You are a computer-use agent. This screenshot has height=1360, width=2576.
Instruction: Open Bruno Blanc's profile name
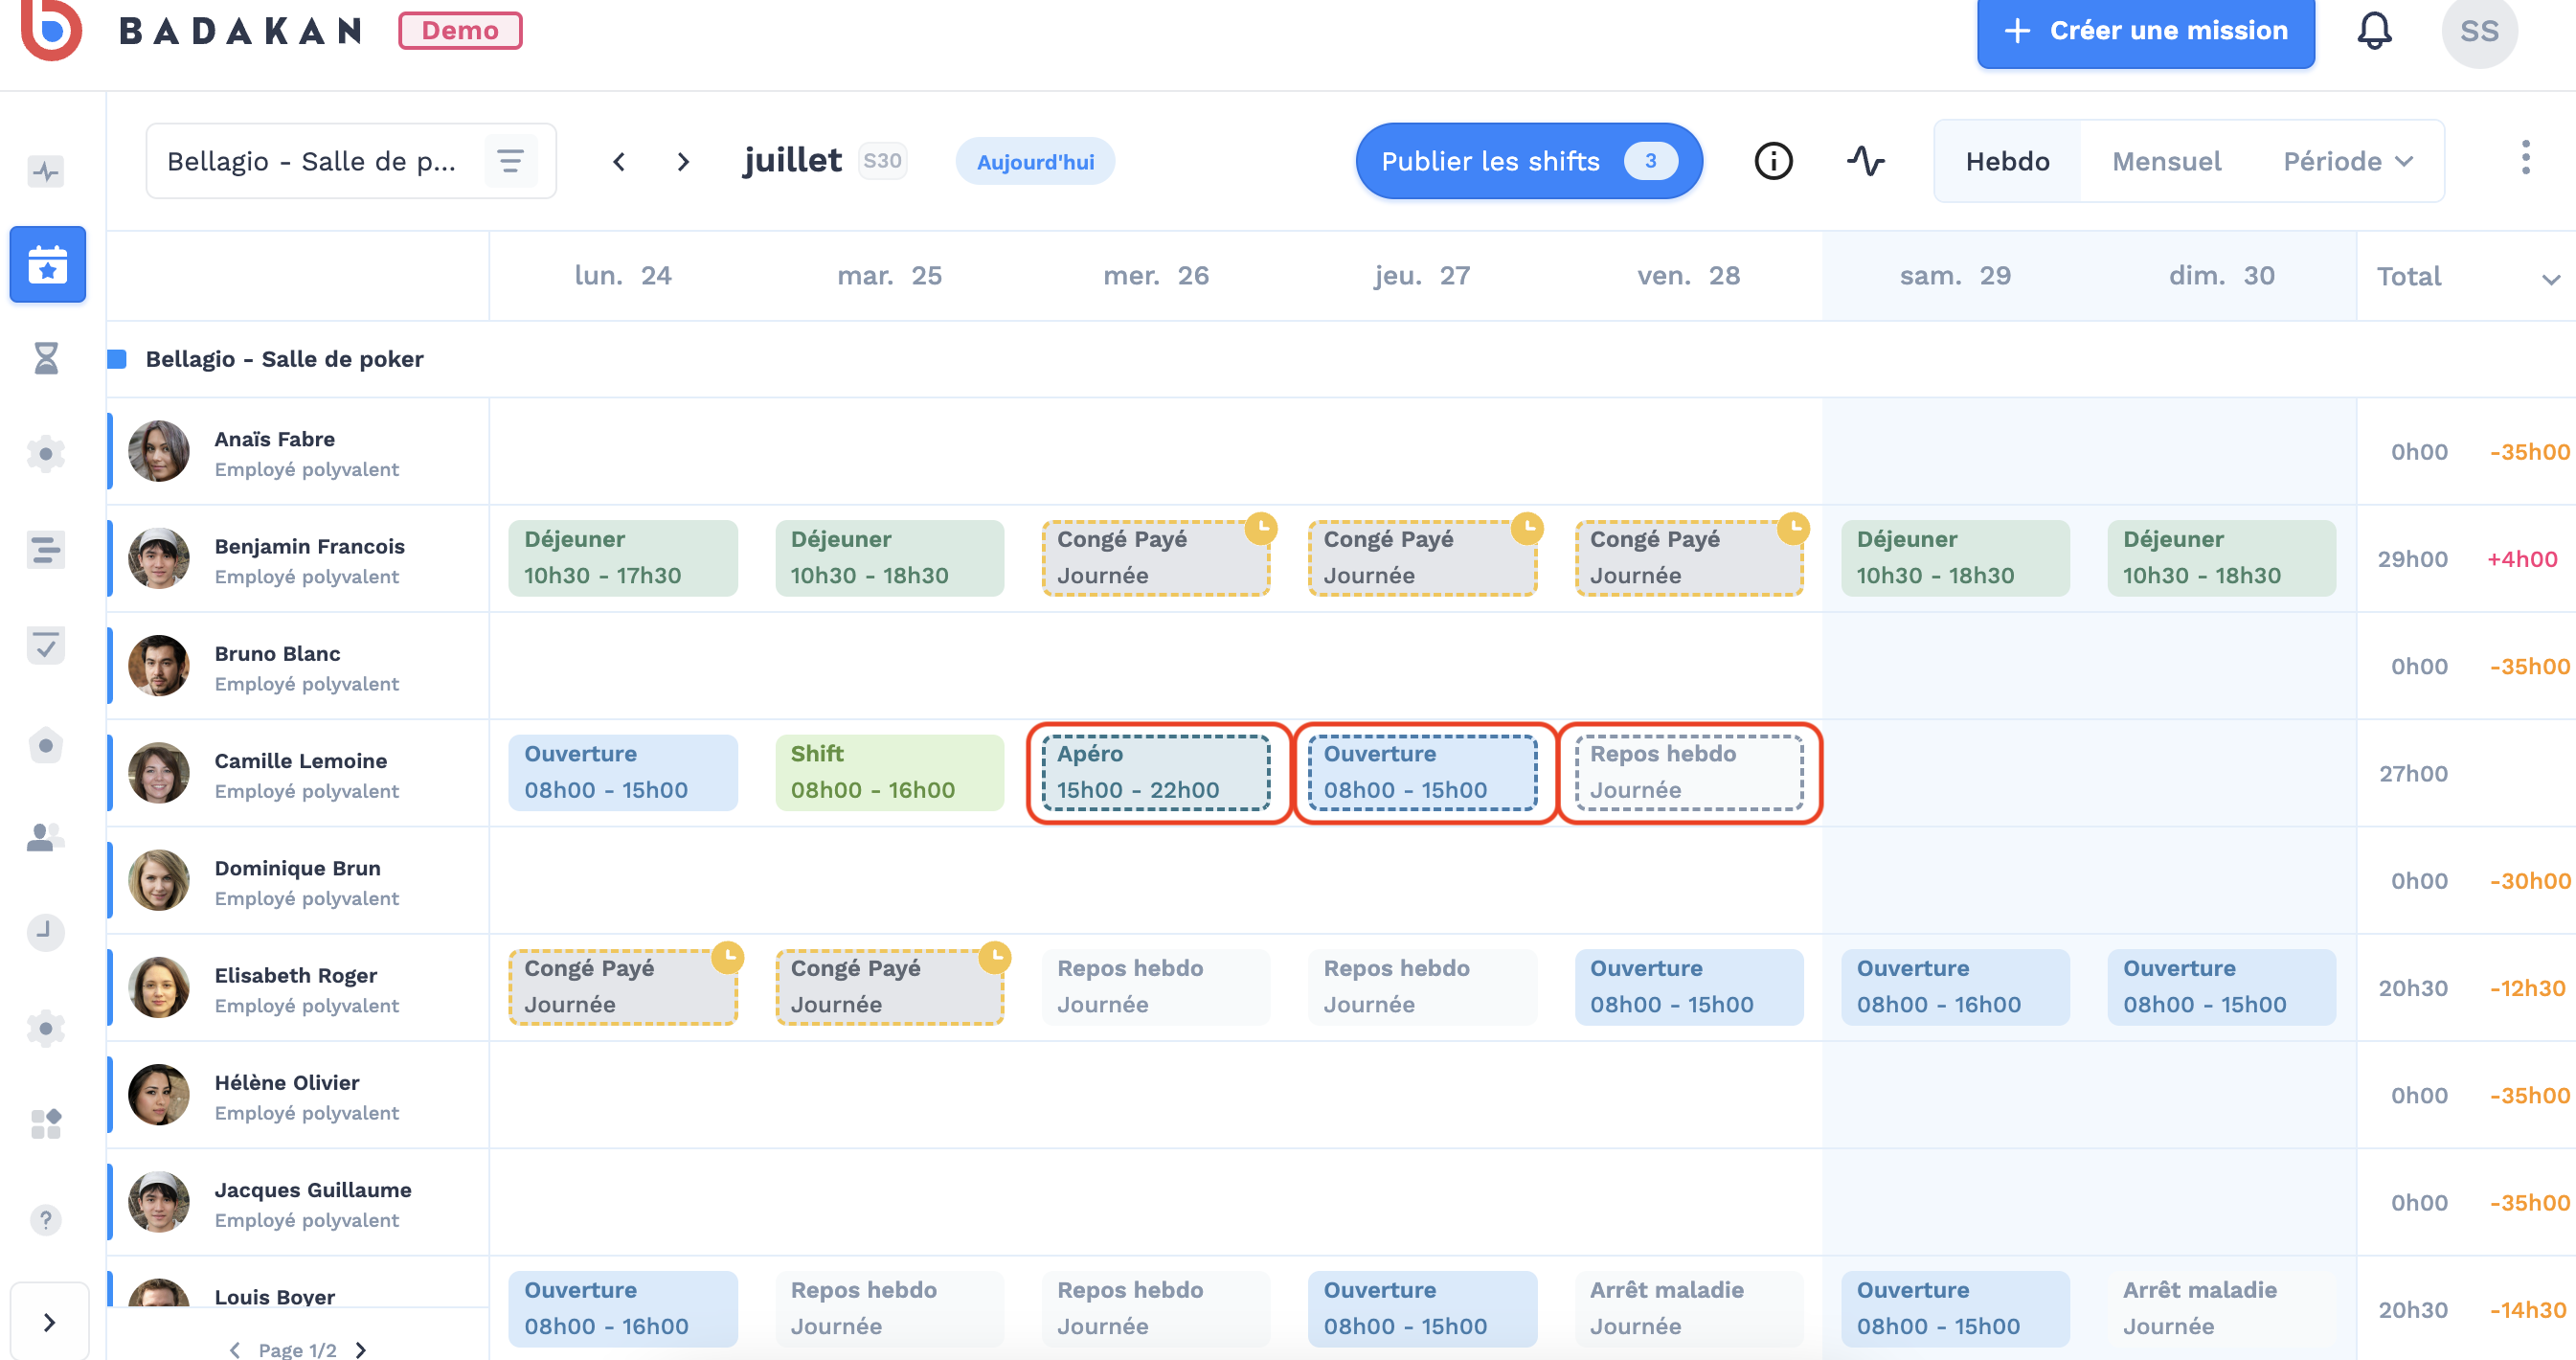click(277, 652)
